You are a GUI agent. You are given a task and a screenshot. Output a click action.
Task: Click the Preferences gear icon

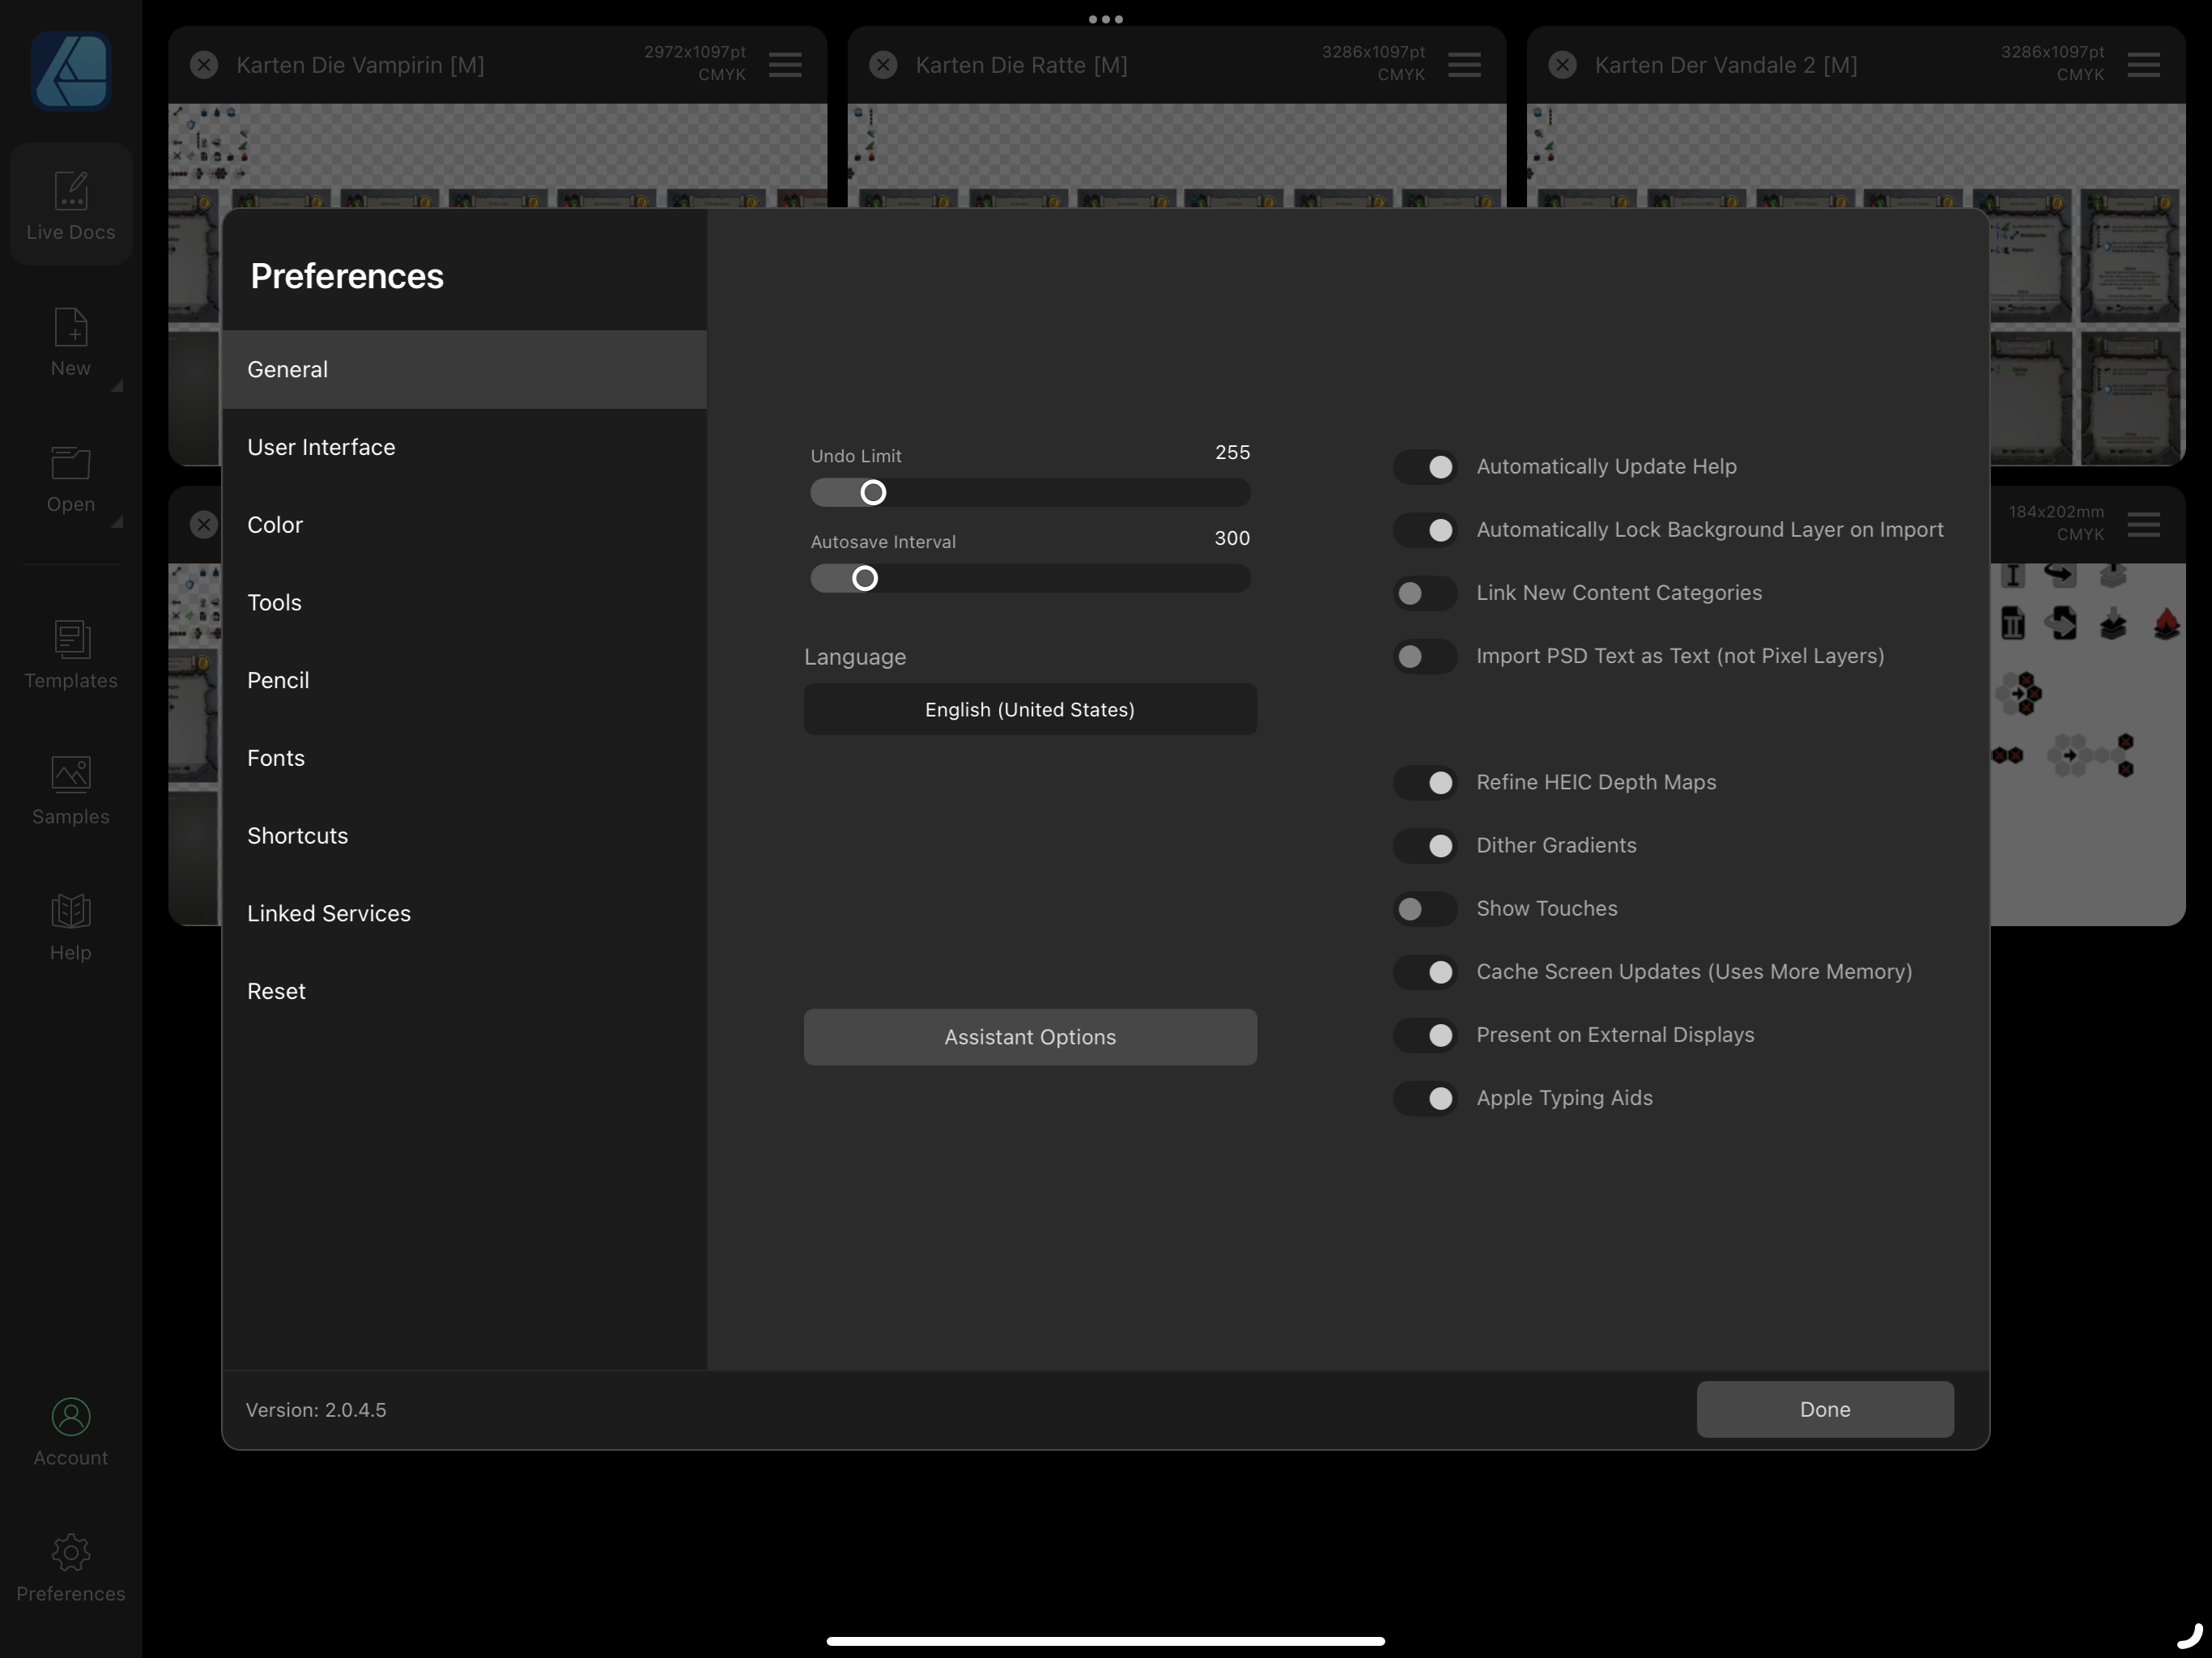(x=70, y=1553)
